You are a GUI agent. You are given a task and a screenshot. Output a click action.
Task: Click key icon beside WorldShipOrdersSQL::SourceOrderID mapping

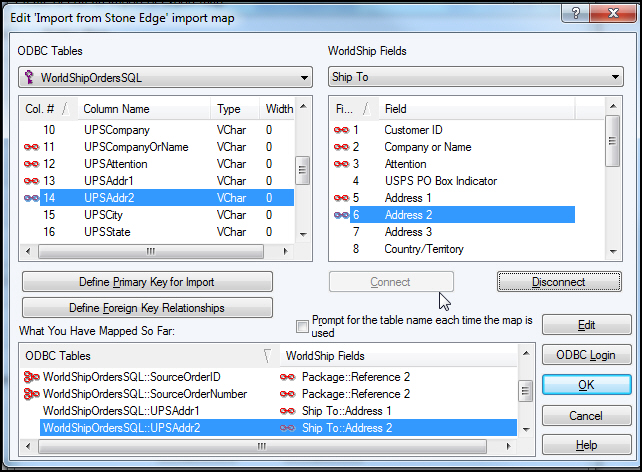[31, 377]
